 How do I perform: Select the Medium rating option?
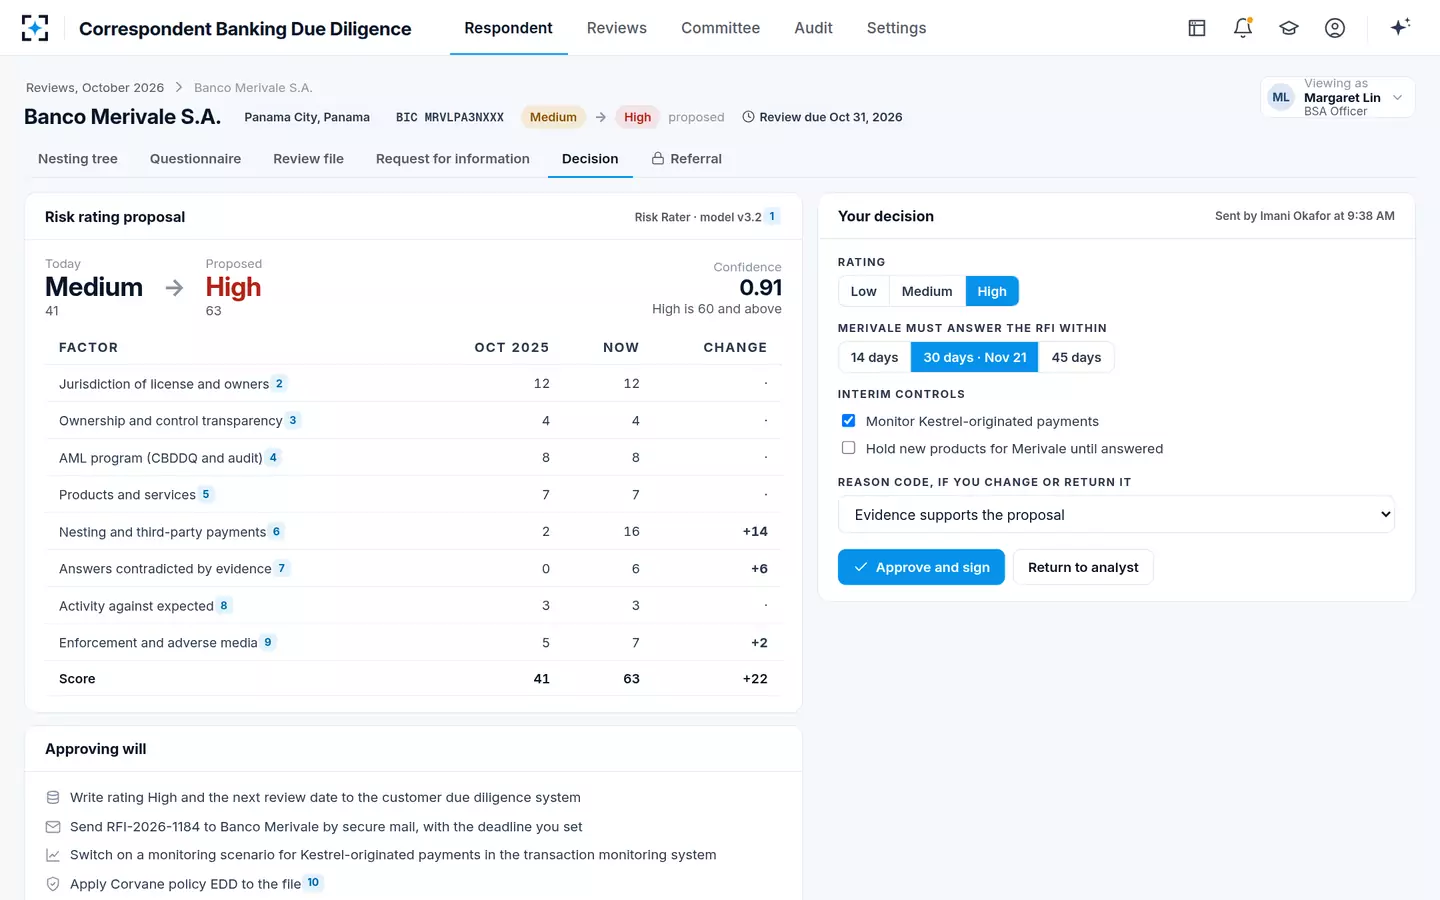point(927,291)
